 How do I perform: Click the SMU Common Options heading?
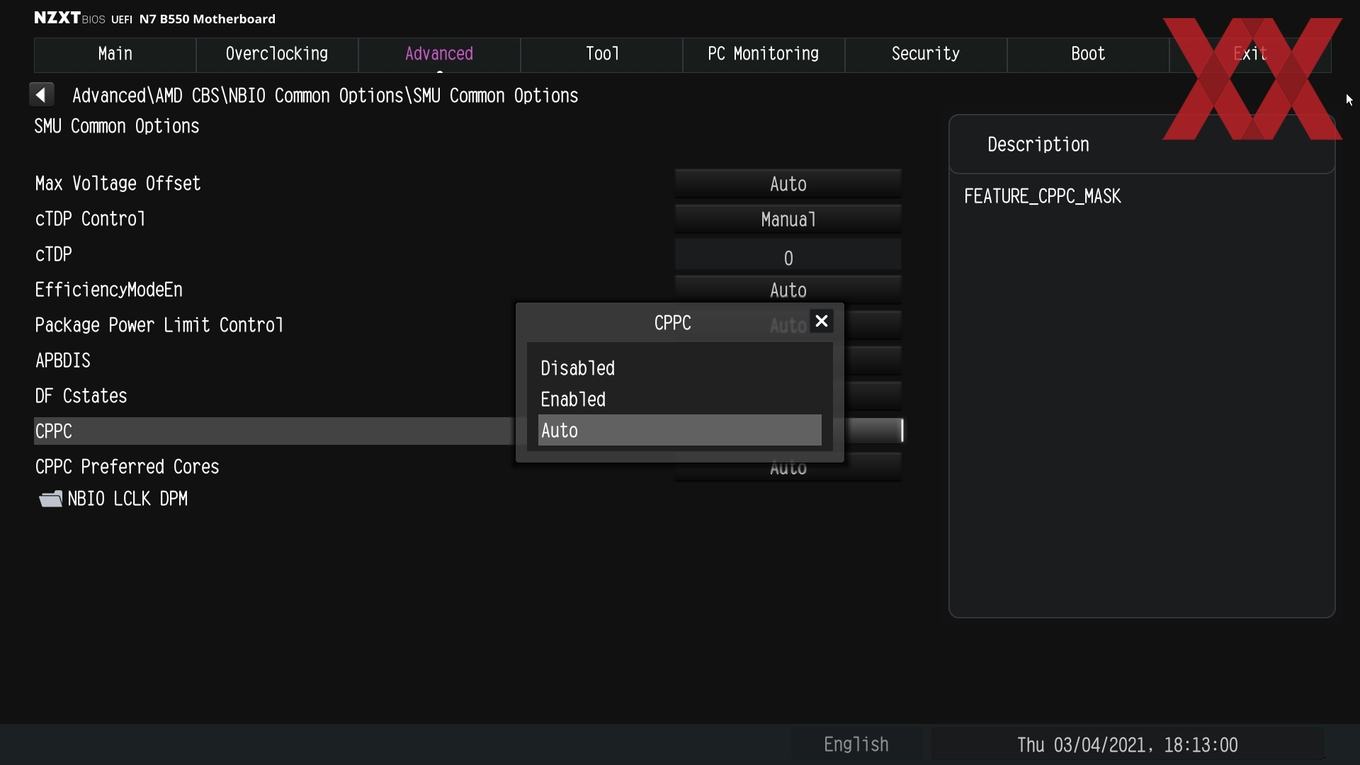(x=117, y=126)
